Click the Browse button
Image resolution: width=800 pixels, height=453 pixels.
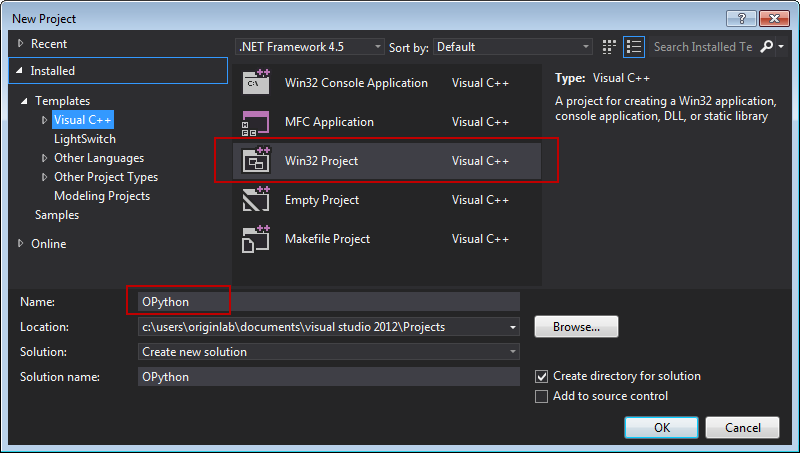pos(576,327)
